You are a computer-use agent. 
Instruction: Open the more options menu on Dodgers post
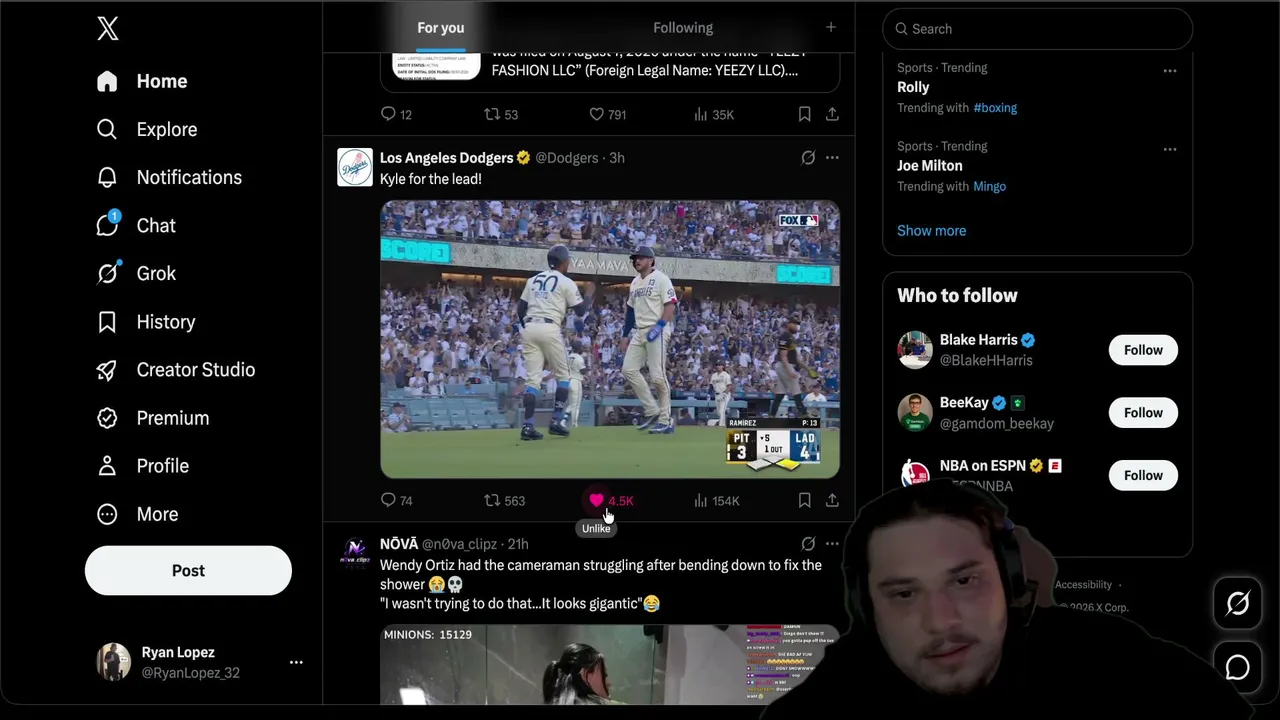832,158
